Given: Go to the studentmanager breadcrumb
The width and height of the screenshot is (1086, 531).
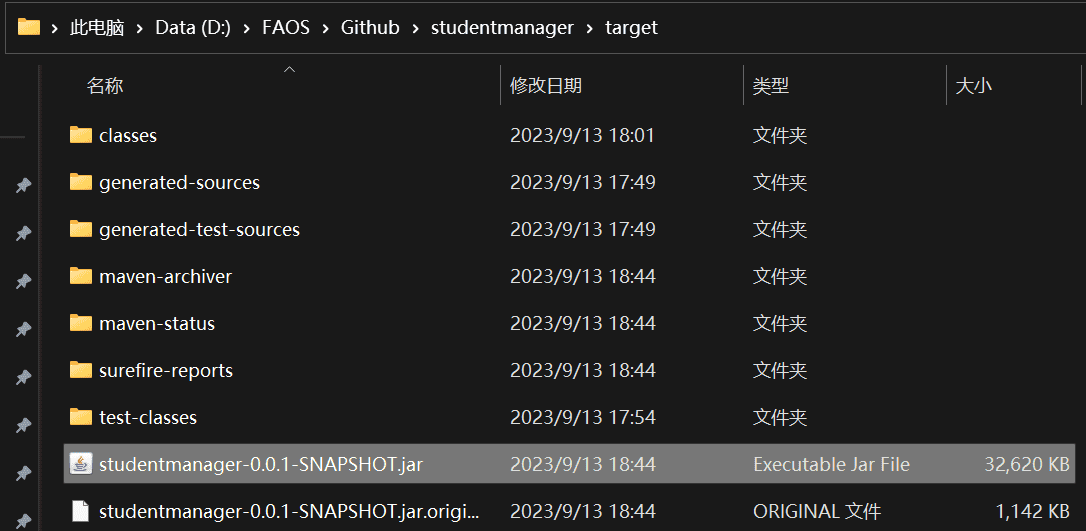Looking at the screenshot, I should 503,28.
